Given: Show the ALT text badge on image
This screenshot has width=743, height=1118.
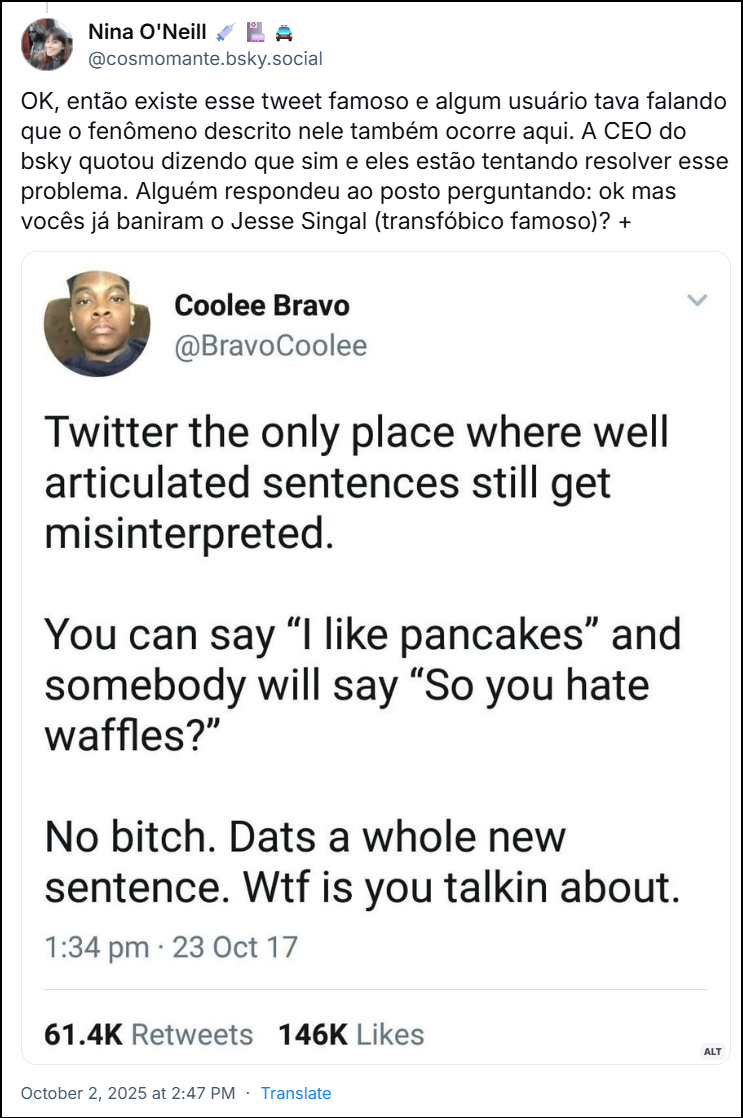Looking at the screenshot, I should tap(712, 1051).
